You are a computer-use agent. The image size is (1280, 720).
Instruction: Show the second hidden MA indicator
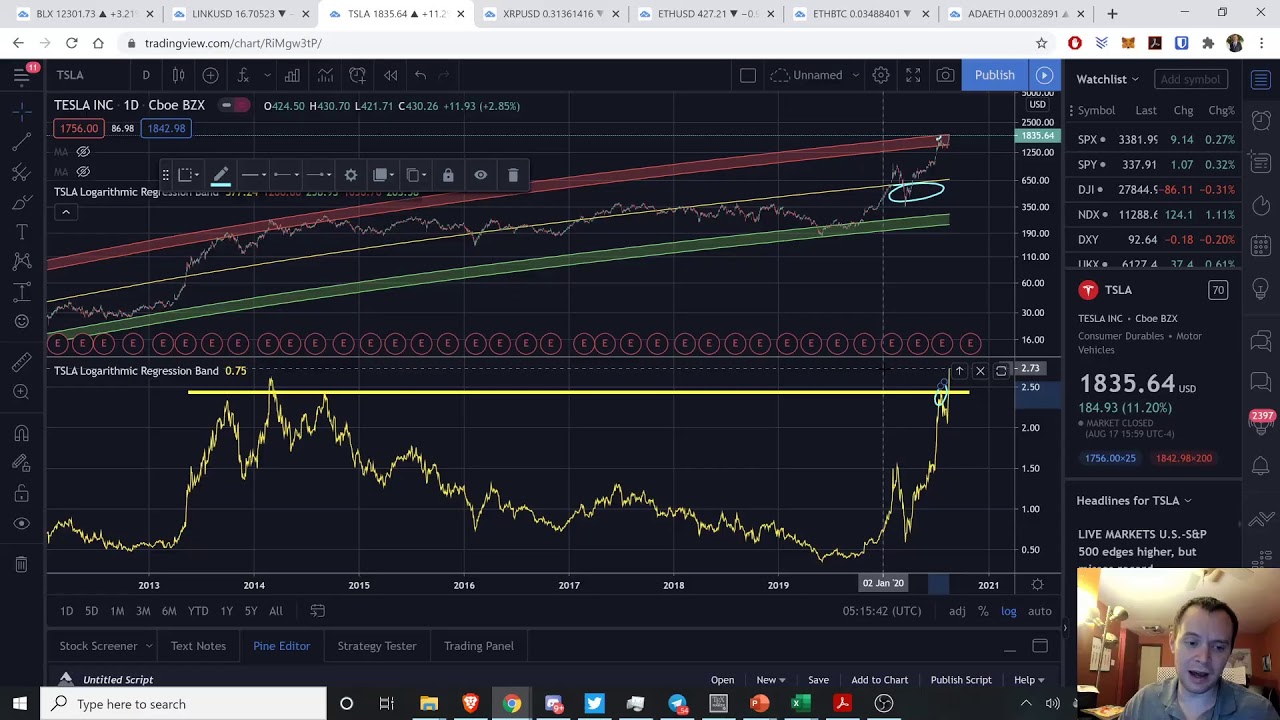(83, 171)
